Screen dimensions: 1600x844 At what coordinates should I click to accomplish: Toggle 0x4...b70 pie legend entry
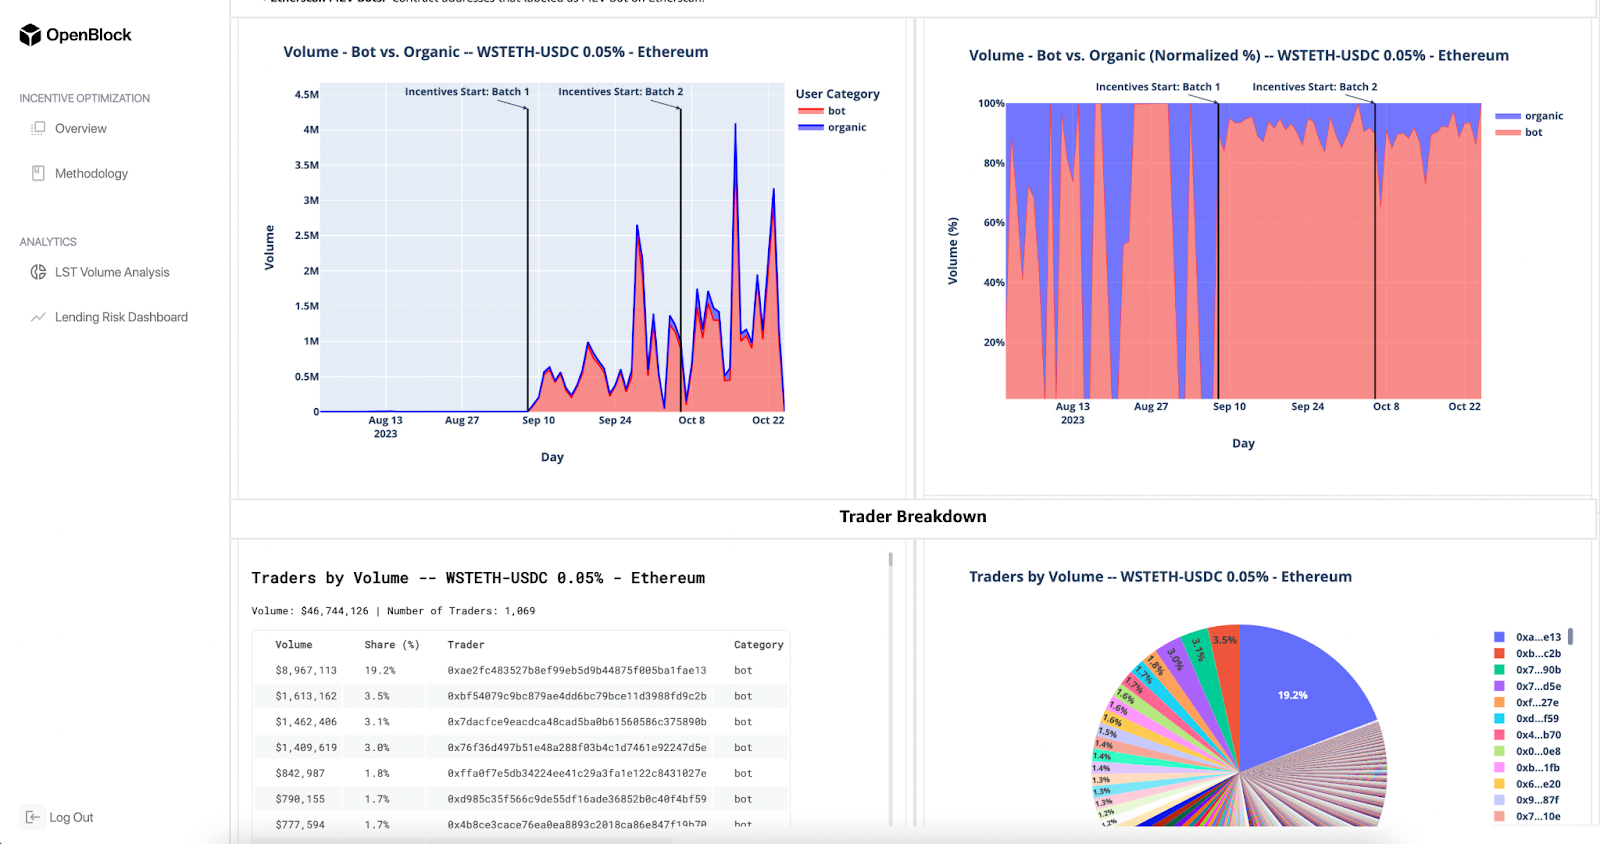[1527, 735]
